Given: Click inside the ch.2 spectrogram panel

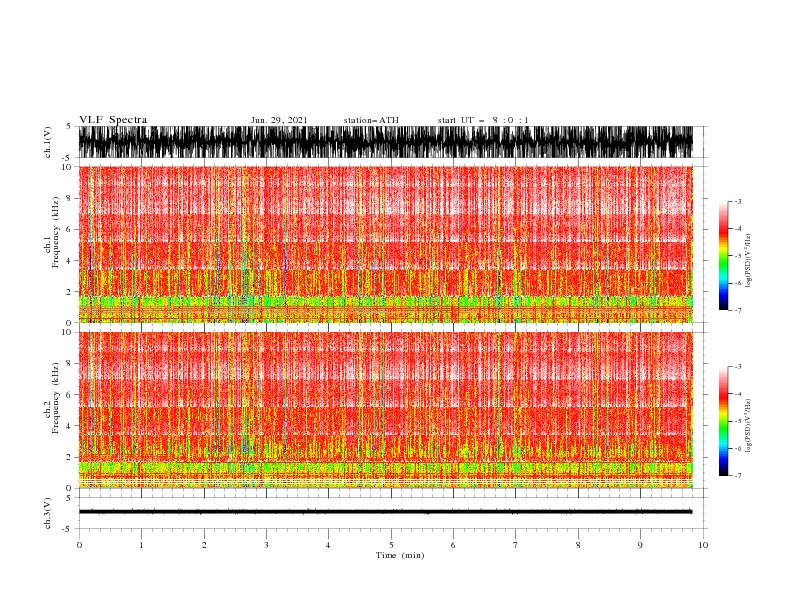Looking at the screenshot, I should (385, 410).
